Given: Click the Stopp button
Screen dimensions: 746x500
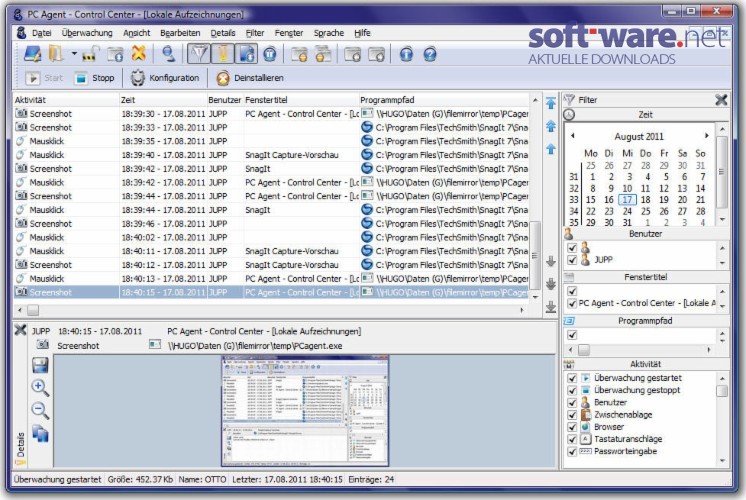Looking at the screenshot, I should pyautogui.click(x=94, y=78).
